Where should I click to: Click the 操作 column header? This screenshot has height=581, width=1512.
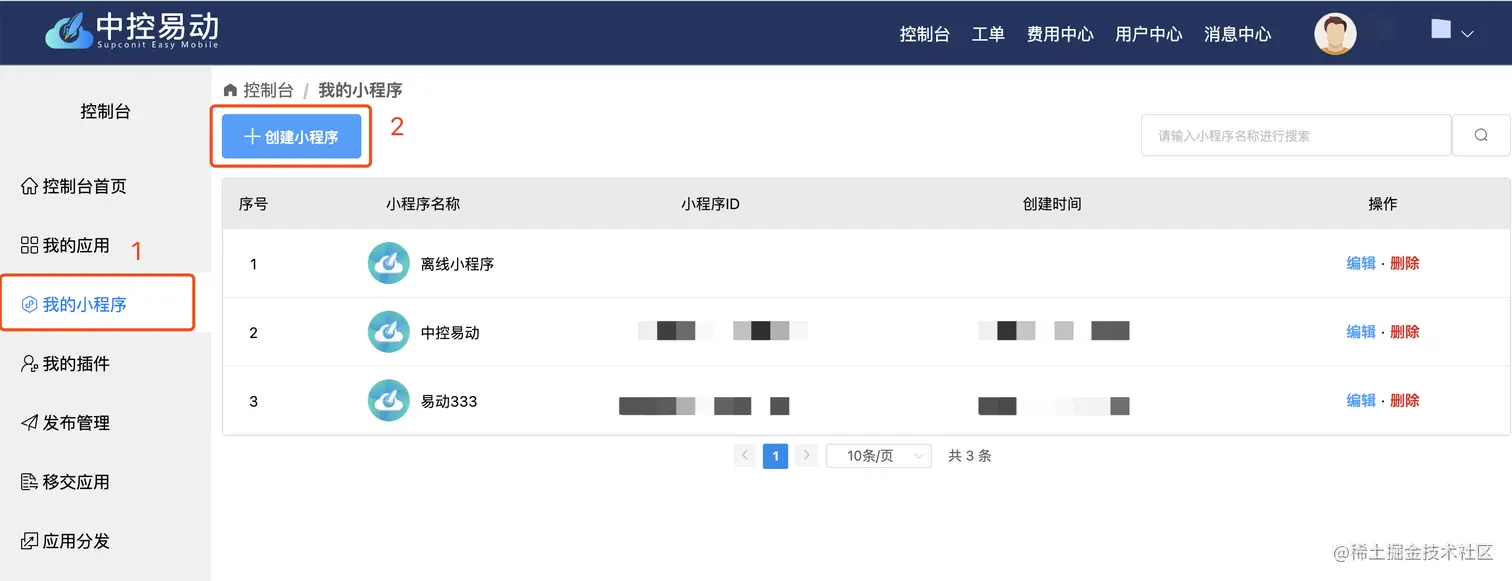[x=1383, y=204]
